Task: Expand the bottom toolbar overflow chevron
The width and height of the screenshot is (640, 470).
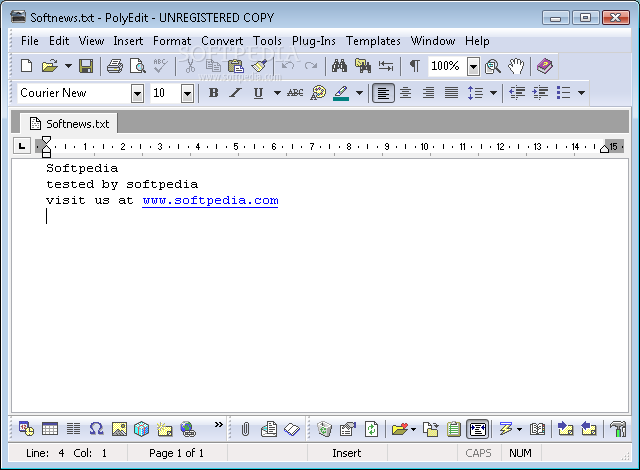Action: [x=219, y=424]
